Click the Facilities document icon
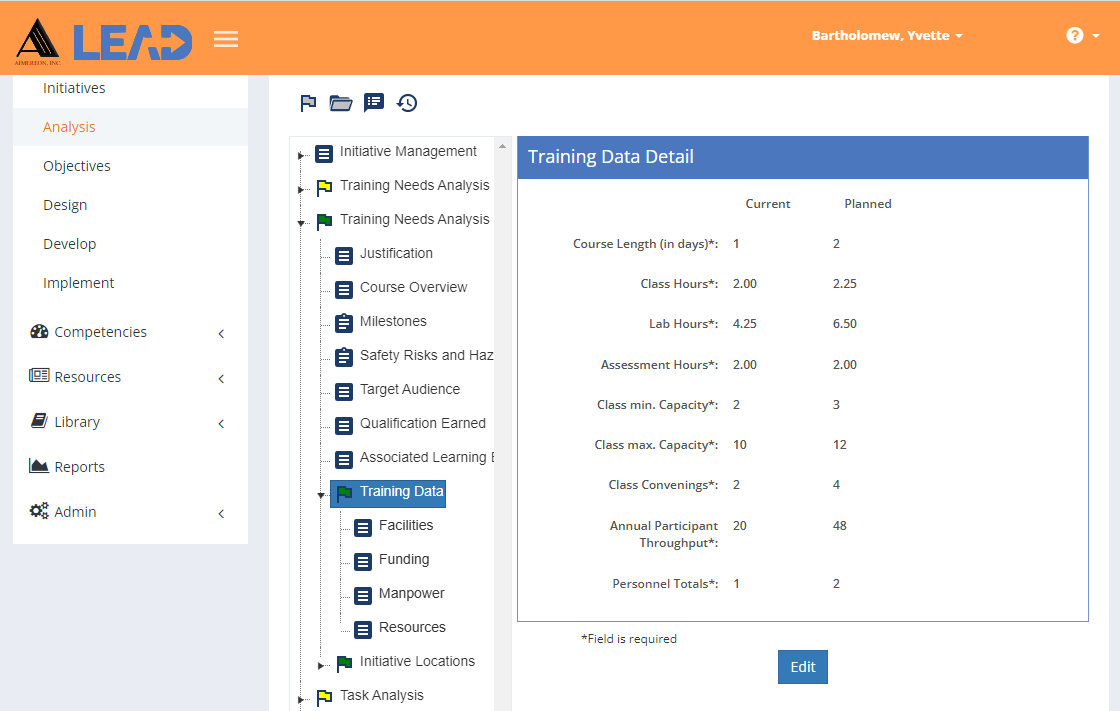This screenshot has height=711, width=1120. [x=363, y=528]
